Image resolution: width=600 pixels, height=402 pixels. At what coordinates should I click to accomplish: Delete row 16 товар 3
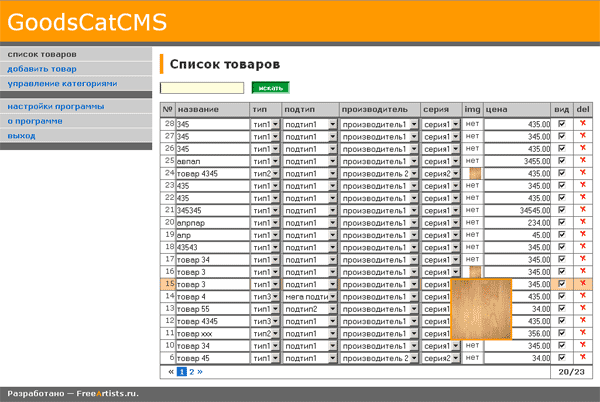583,271
